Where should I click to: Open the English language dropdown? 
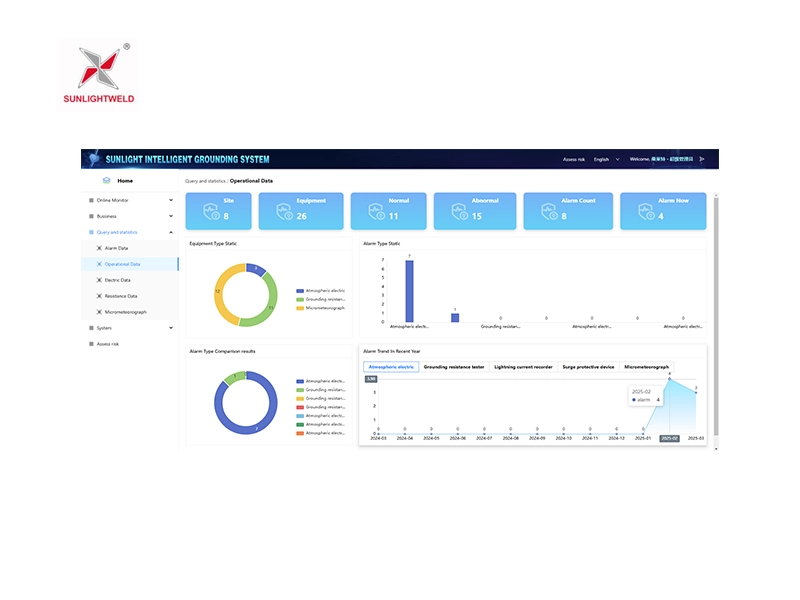(x=606, y=159)
